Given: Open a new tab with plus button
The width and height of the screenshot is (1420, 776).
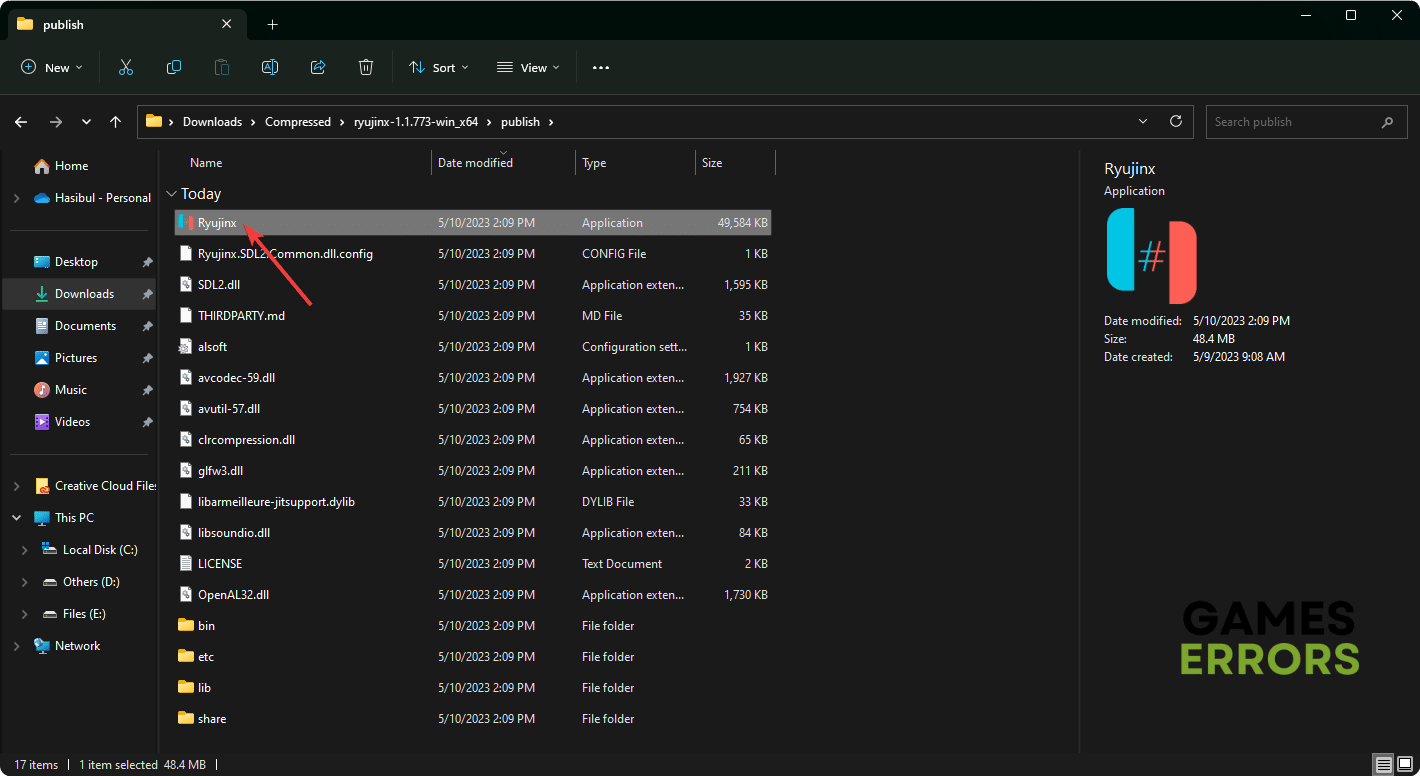Looking at the screenshot, I should 272,24.
